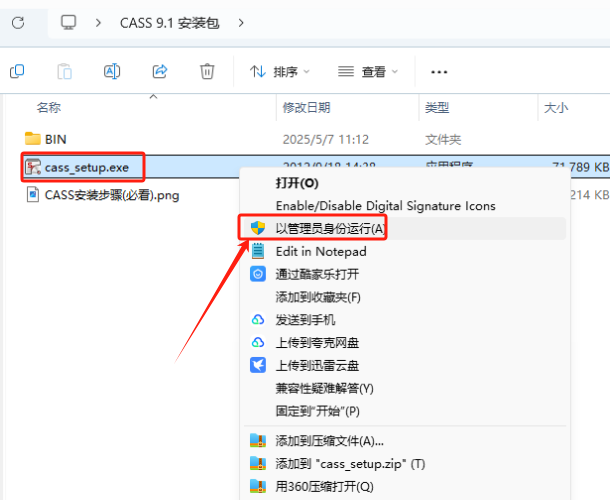Click the archive icon beside 添加到 "cass_setup.zip"
Viewport: 610px width, 500px height.
pyautogui.click(x=258, y=463)
